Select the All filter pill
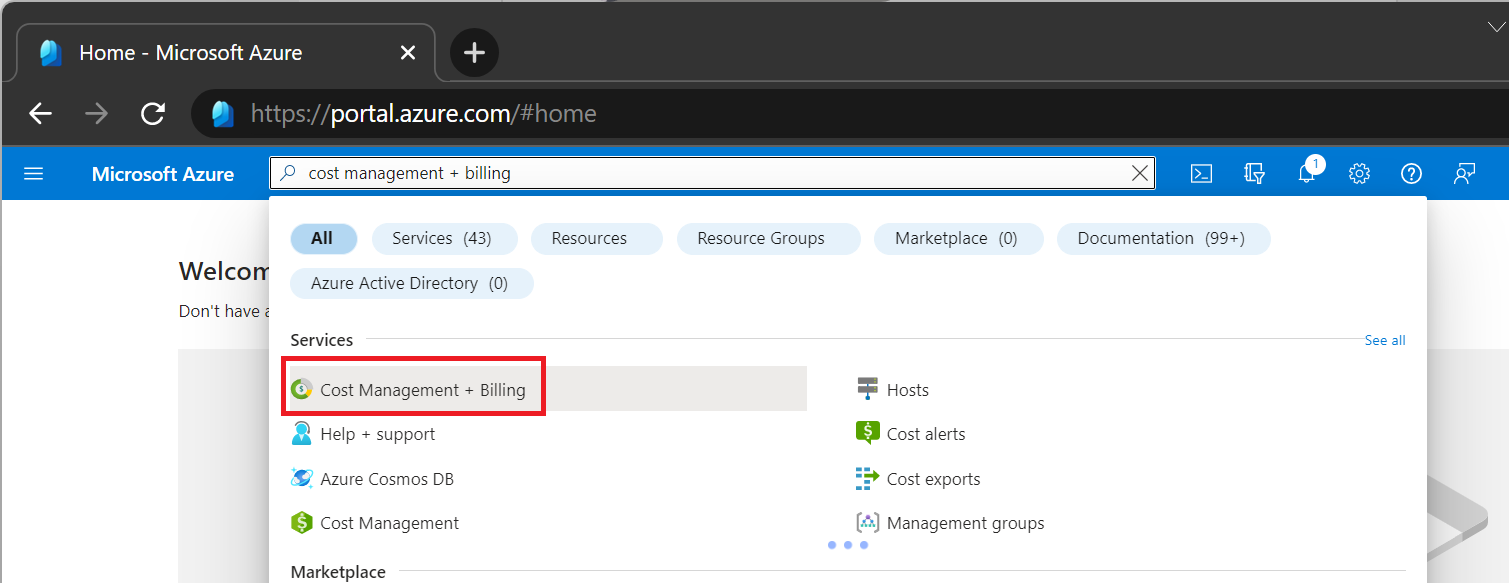Screen dimensions: 1509x583 click(323, 238)
